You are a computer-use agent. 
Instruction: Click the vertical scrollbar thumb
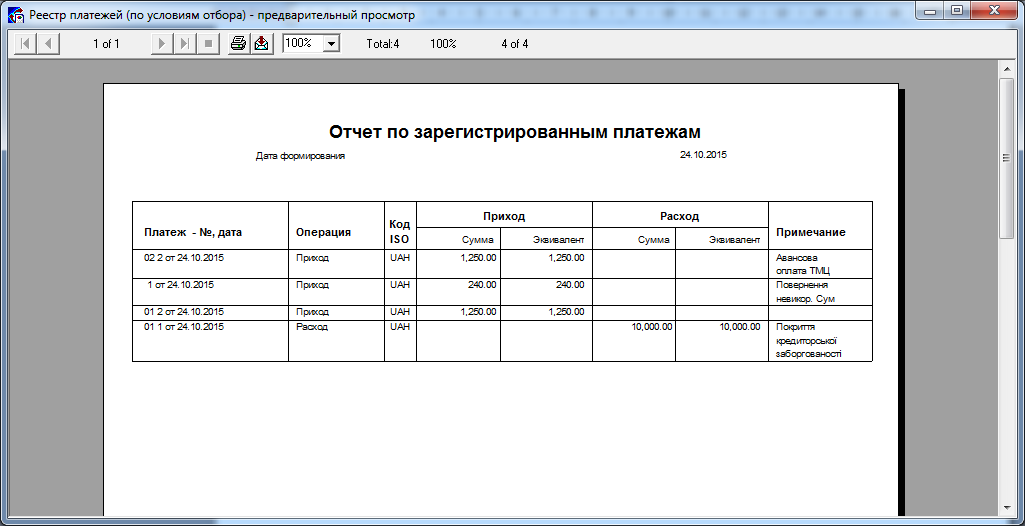coord(1006,157)
